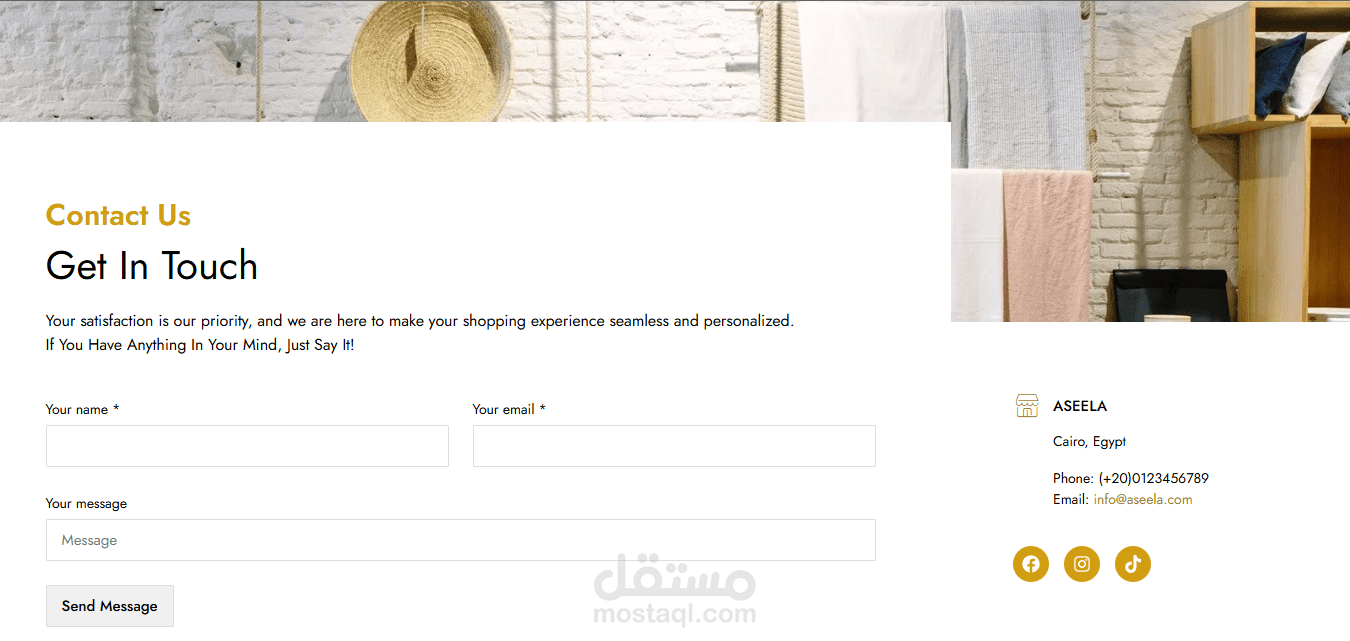Open the Facebook social icon
This screenshot has height=641, width=1350.
[1031, 564]
